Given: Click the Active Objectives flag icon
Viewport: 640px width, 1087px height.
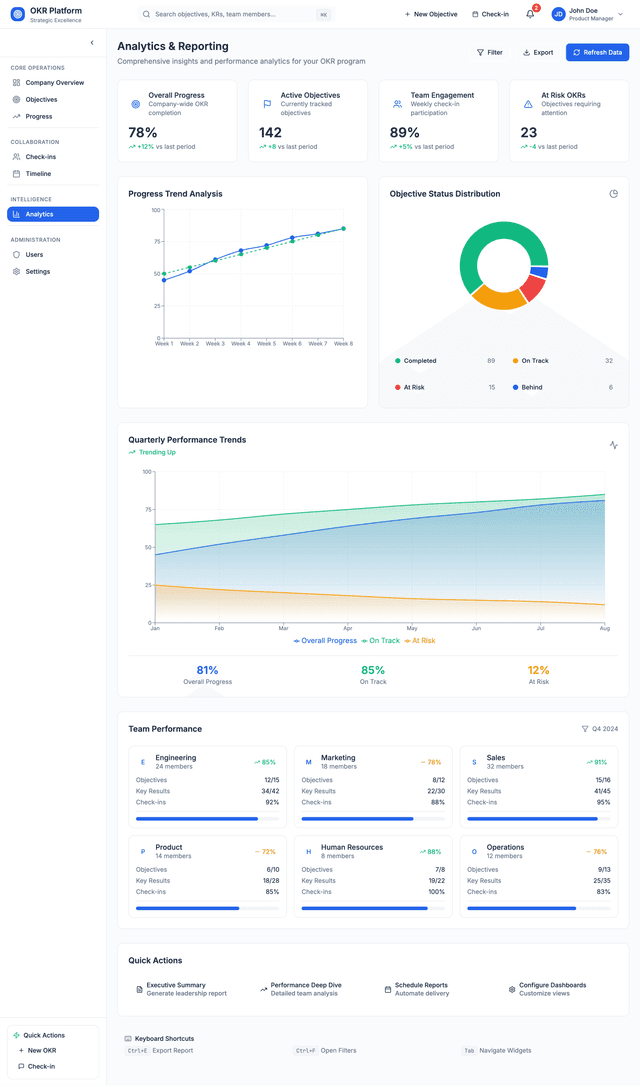Looking at the screenshot, I should [x=267, y=104].
